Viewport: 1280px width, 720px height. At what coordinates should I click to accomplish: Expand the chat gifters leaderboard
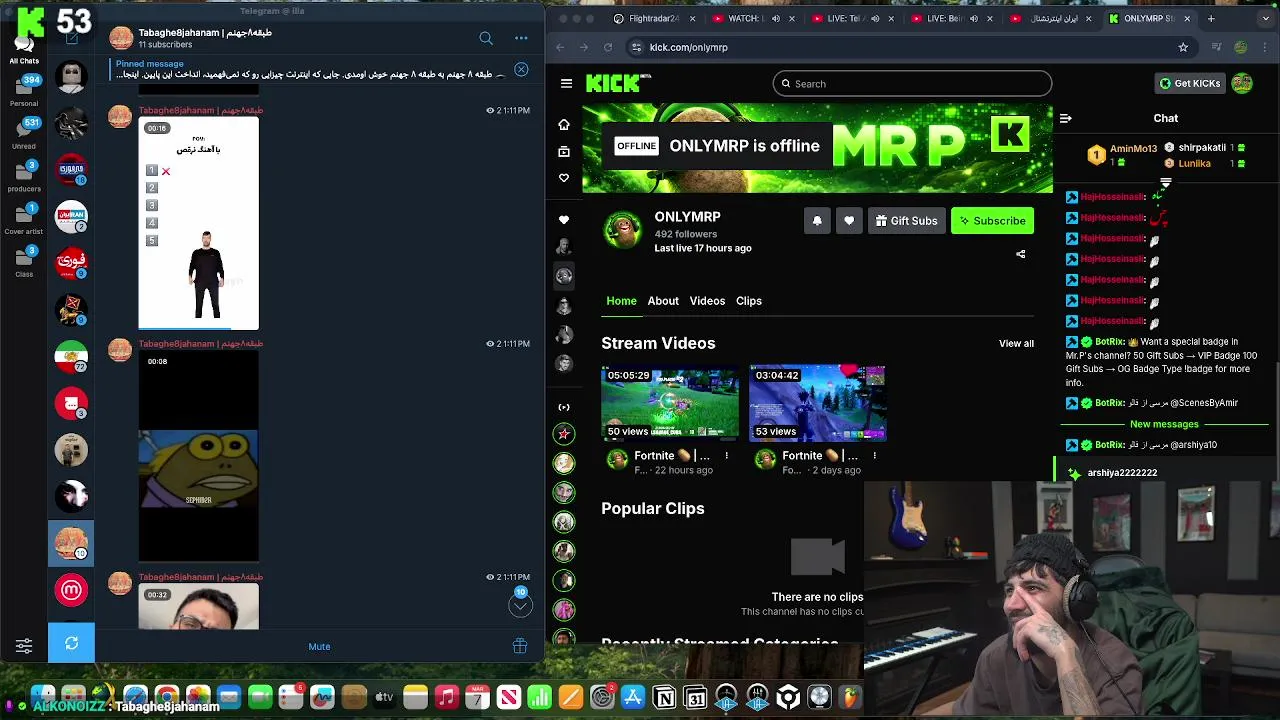(x=1166, y=183)
